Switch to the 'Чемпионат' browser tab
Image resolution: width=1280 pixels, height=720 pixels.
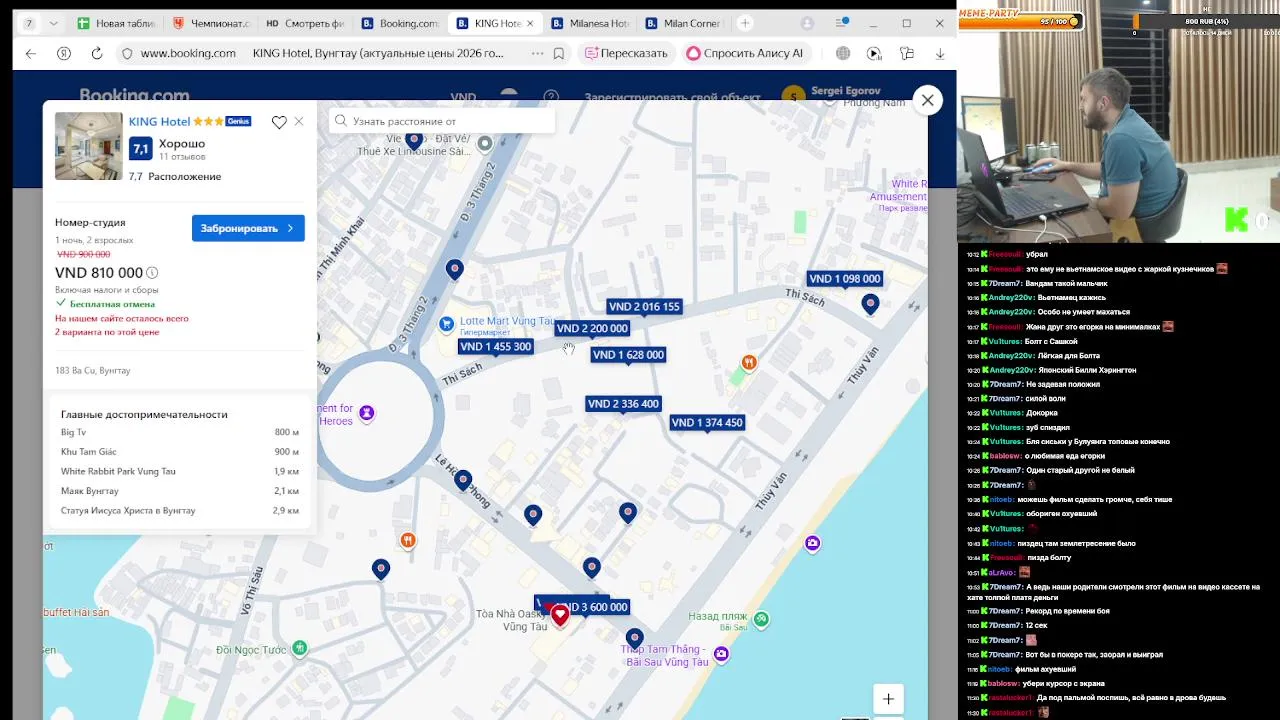coord(211,23)
